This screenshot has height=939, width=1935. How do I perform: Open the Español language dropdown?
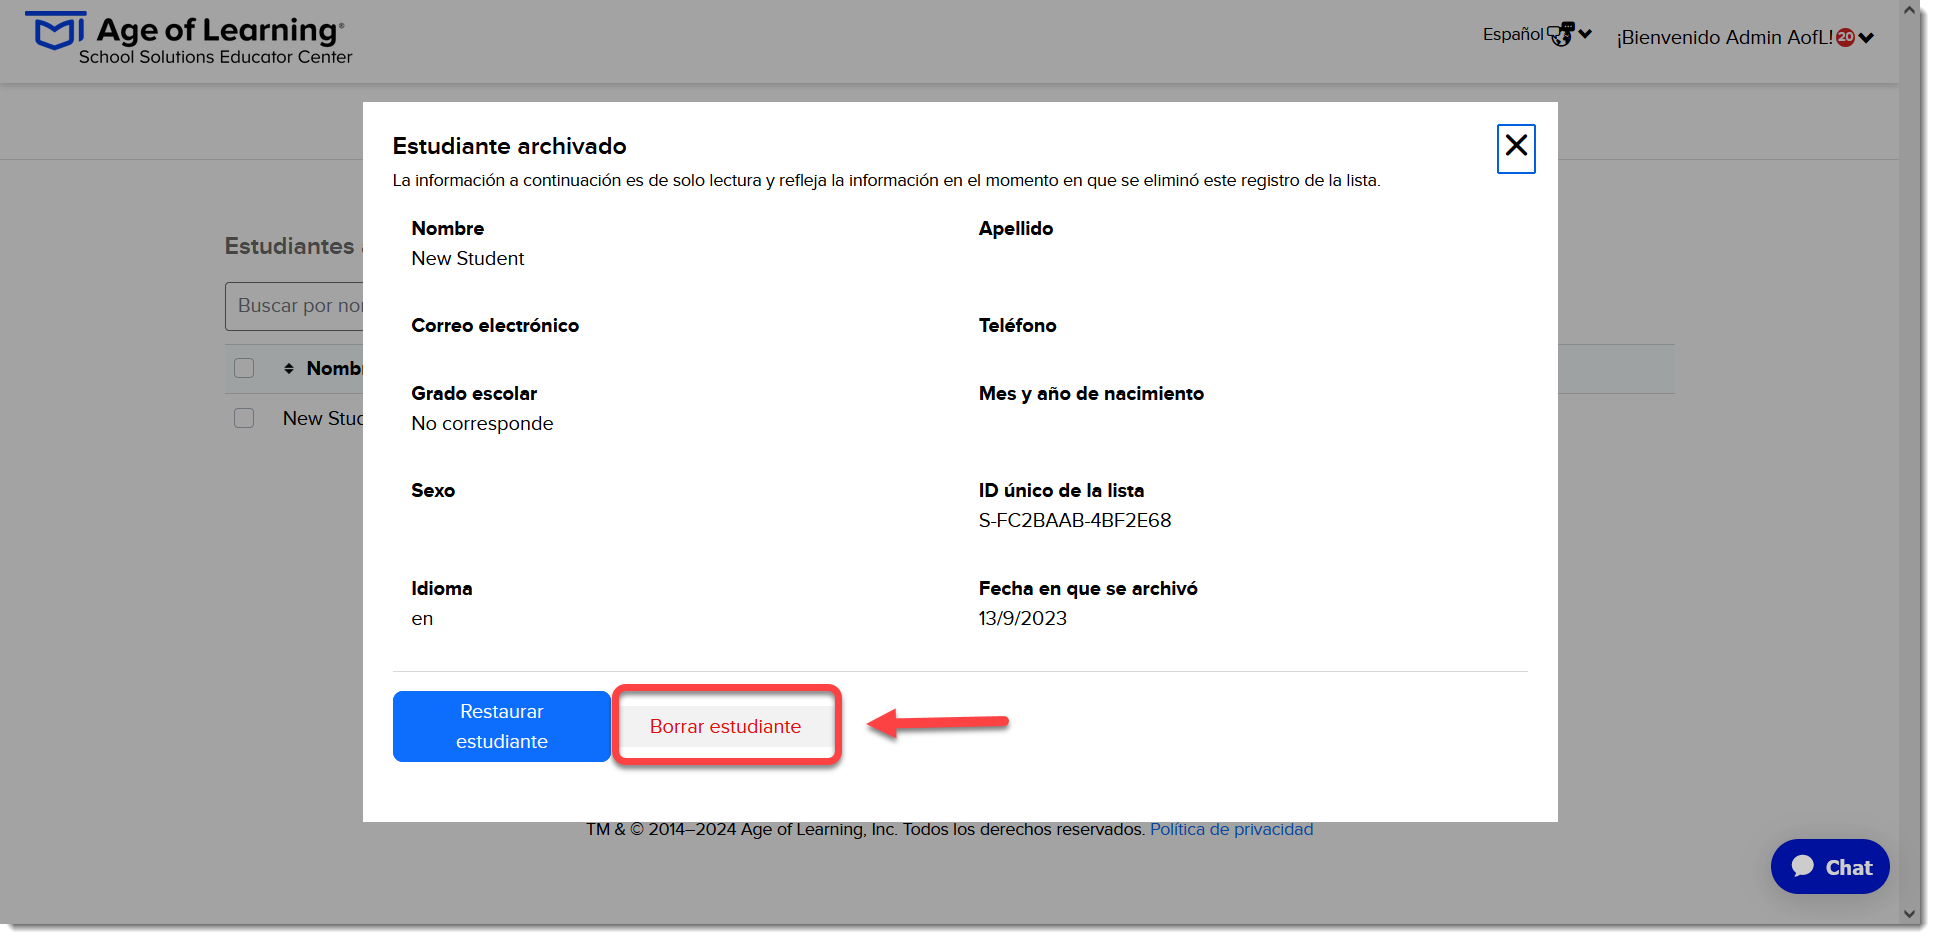pyautogui.click(x=1537, y=35)
